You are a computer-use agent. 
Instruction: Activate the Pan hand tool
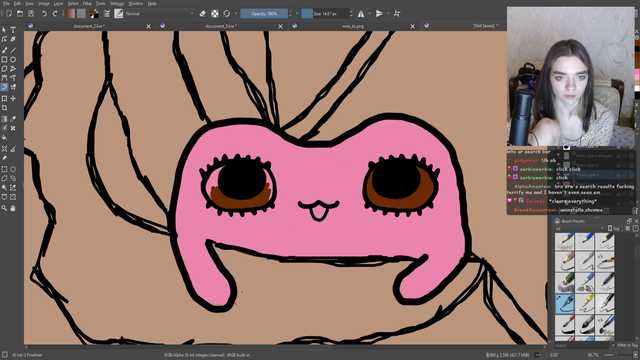pos(13,208)
